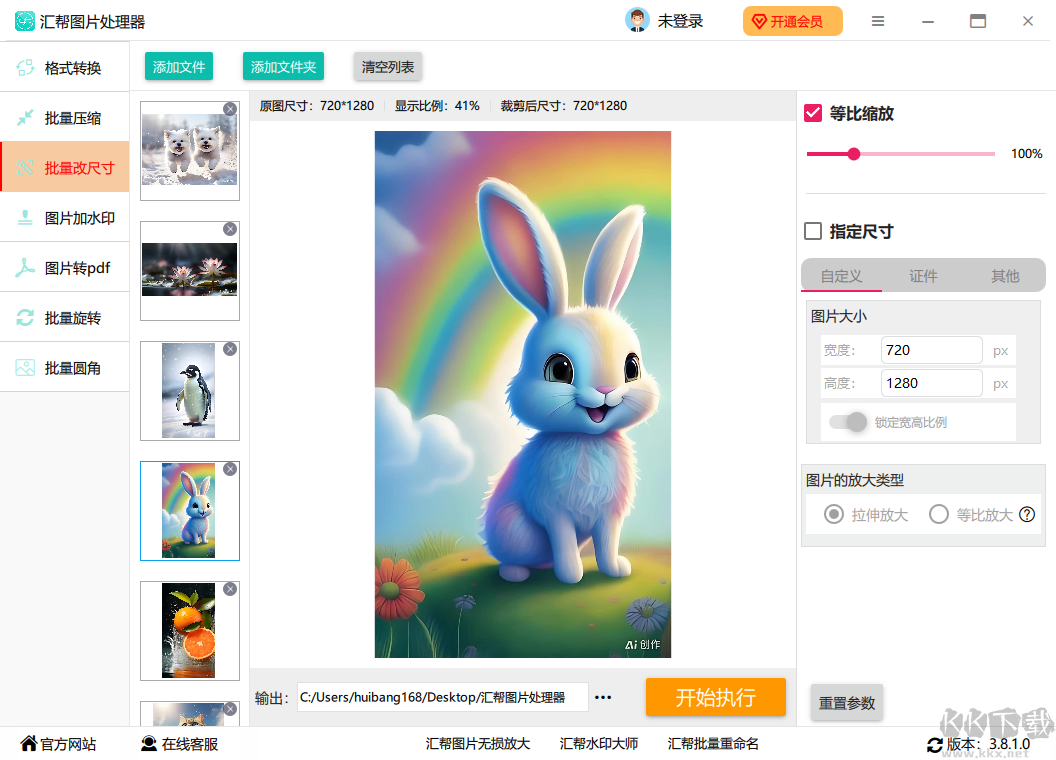The height and width of the screenshot is (760, 1056).
Task: Select the penguin thumbnail in the file list
Action: tap(189, 390)
